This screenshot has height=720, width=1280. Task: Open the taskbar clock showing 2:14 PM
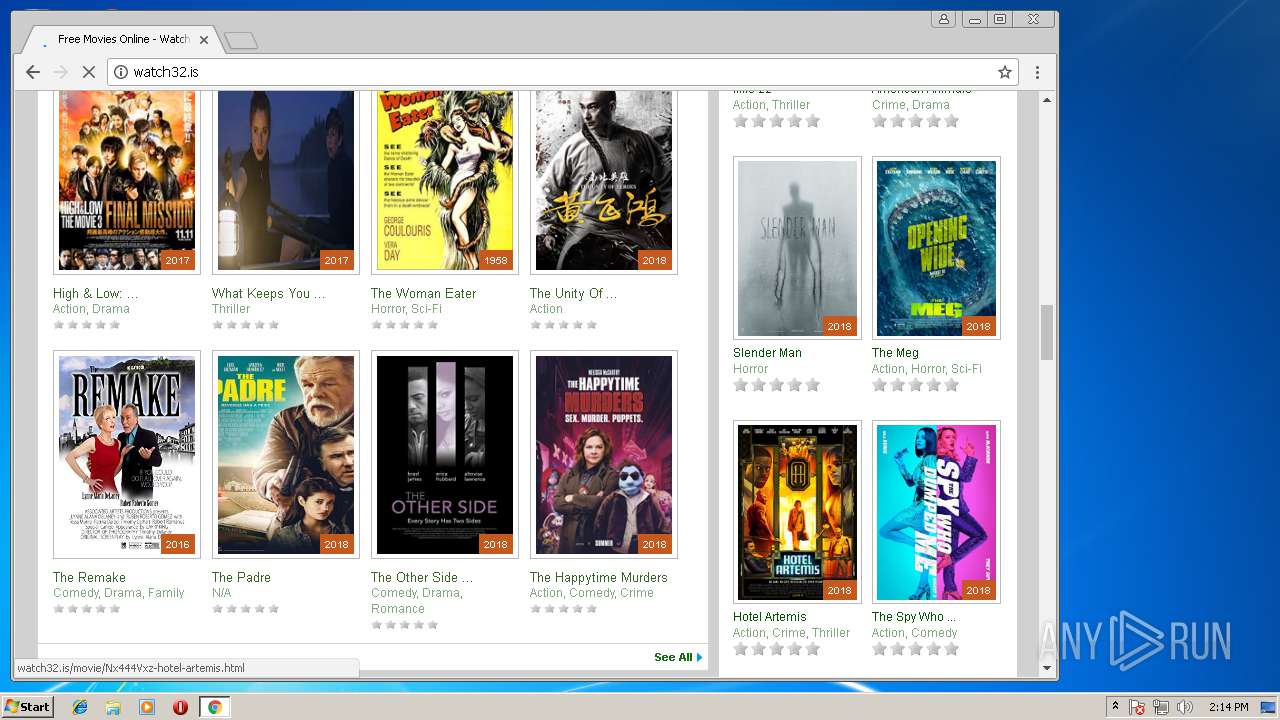(1228, 707)
